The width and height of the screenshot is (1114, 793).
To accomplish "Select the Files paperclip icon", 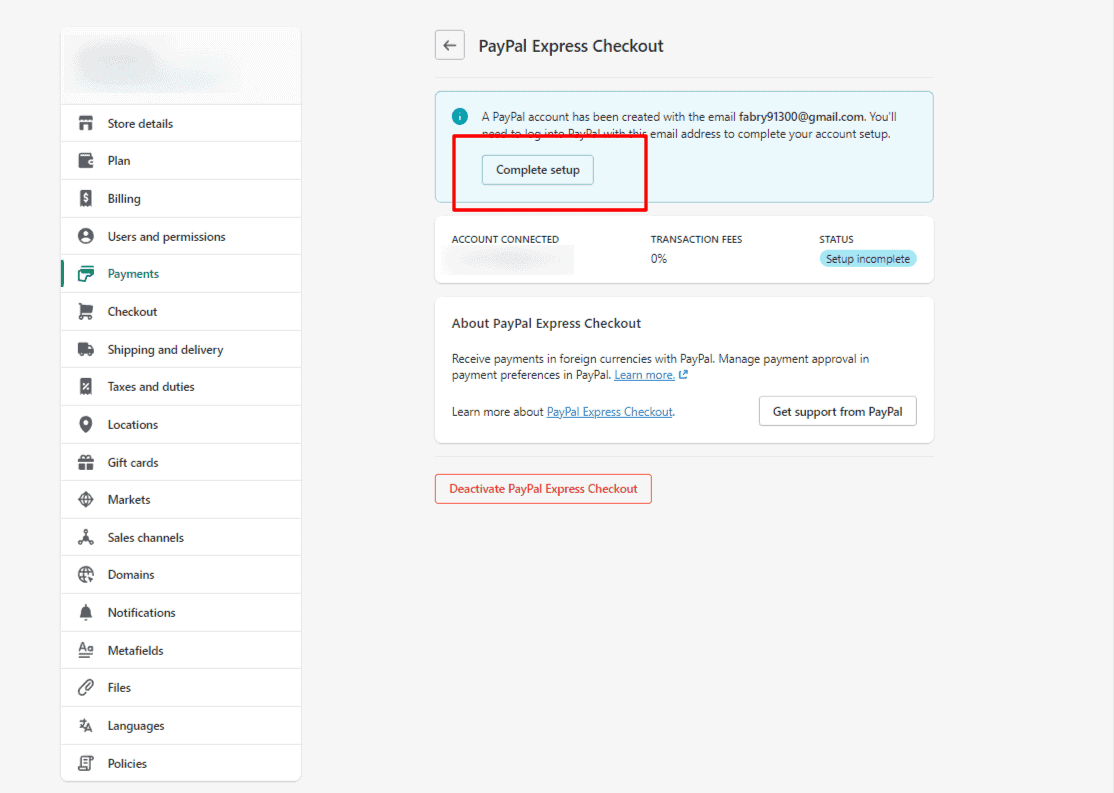I will click(x=88, y=687).
